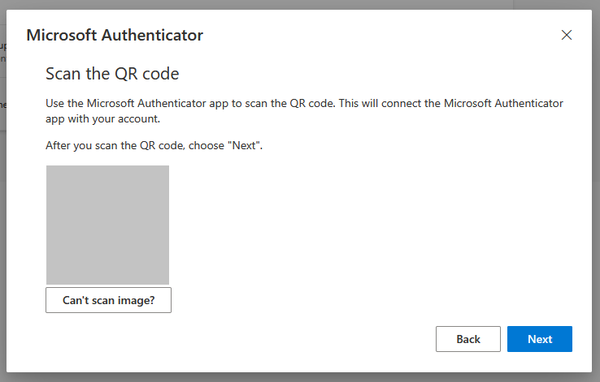Click the "After you scan the QR code" instruction
Screen dimensions: 600x382
coord(154,145)
